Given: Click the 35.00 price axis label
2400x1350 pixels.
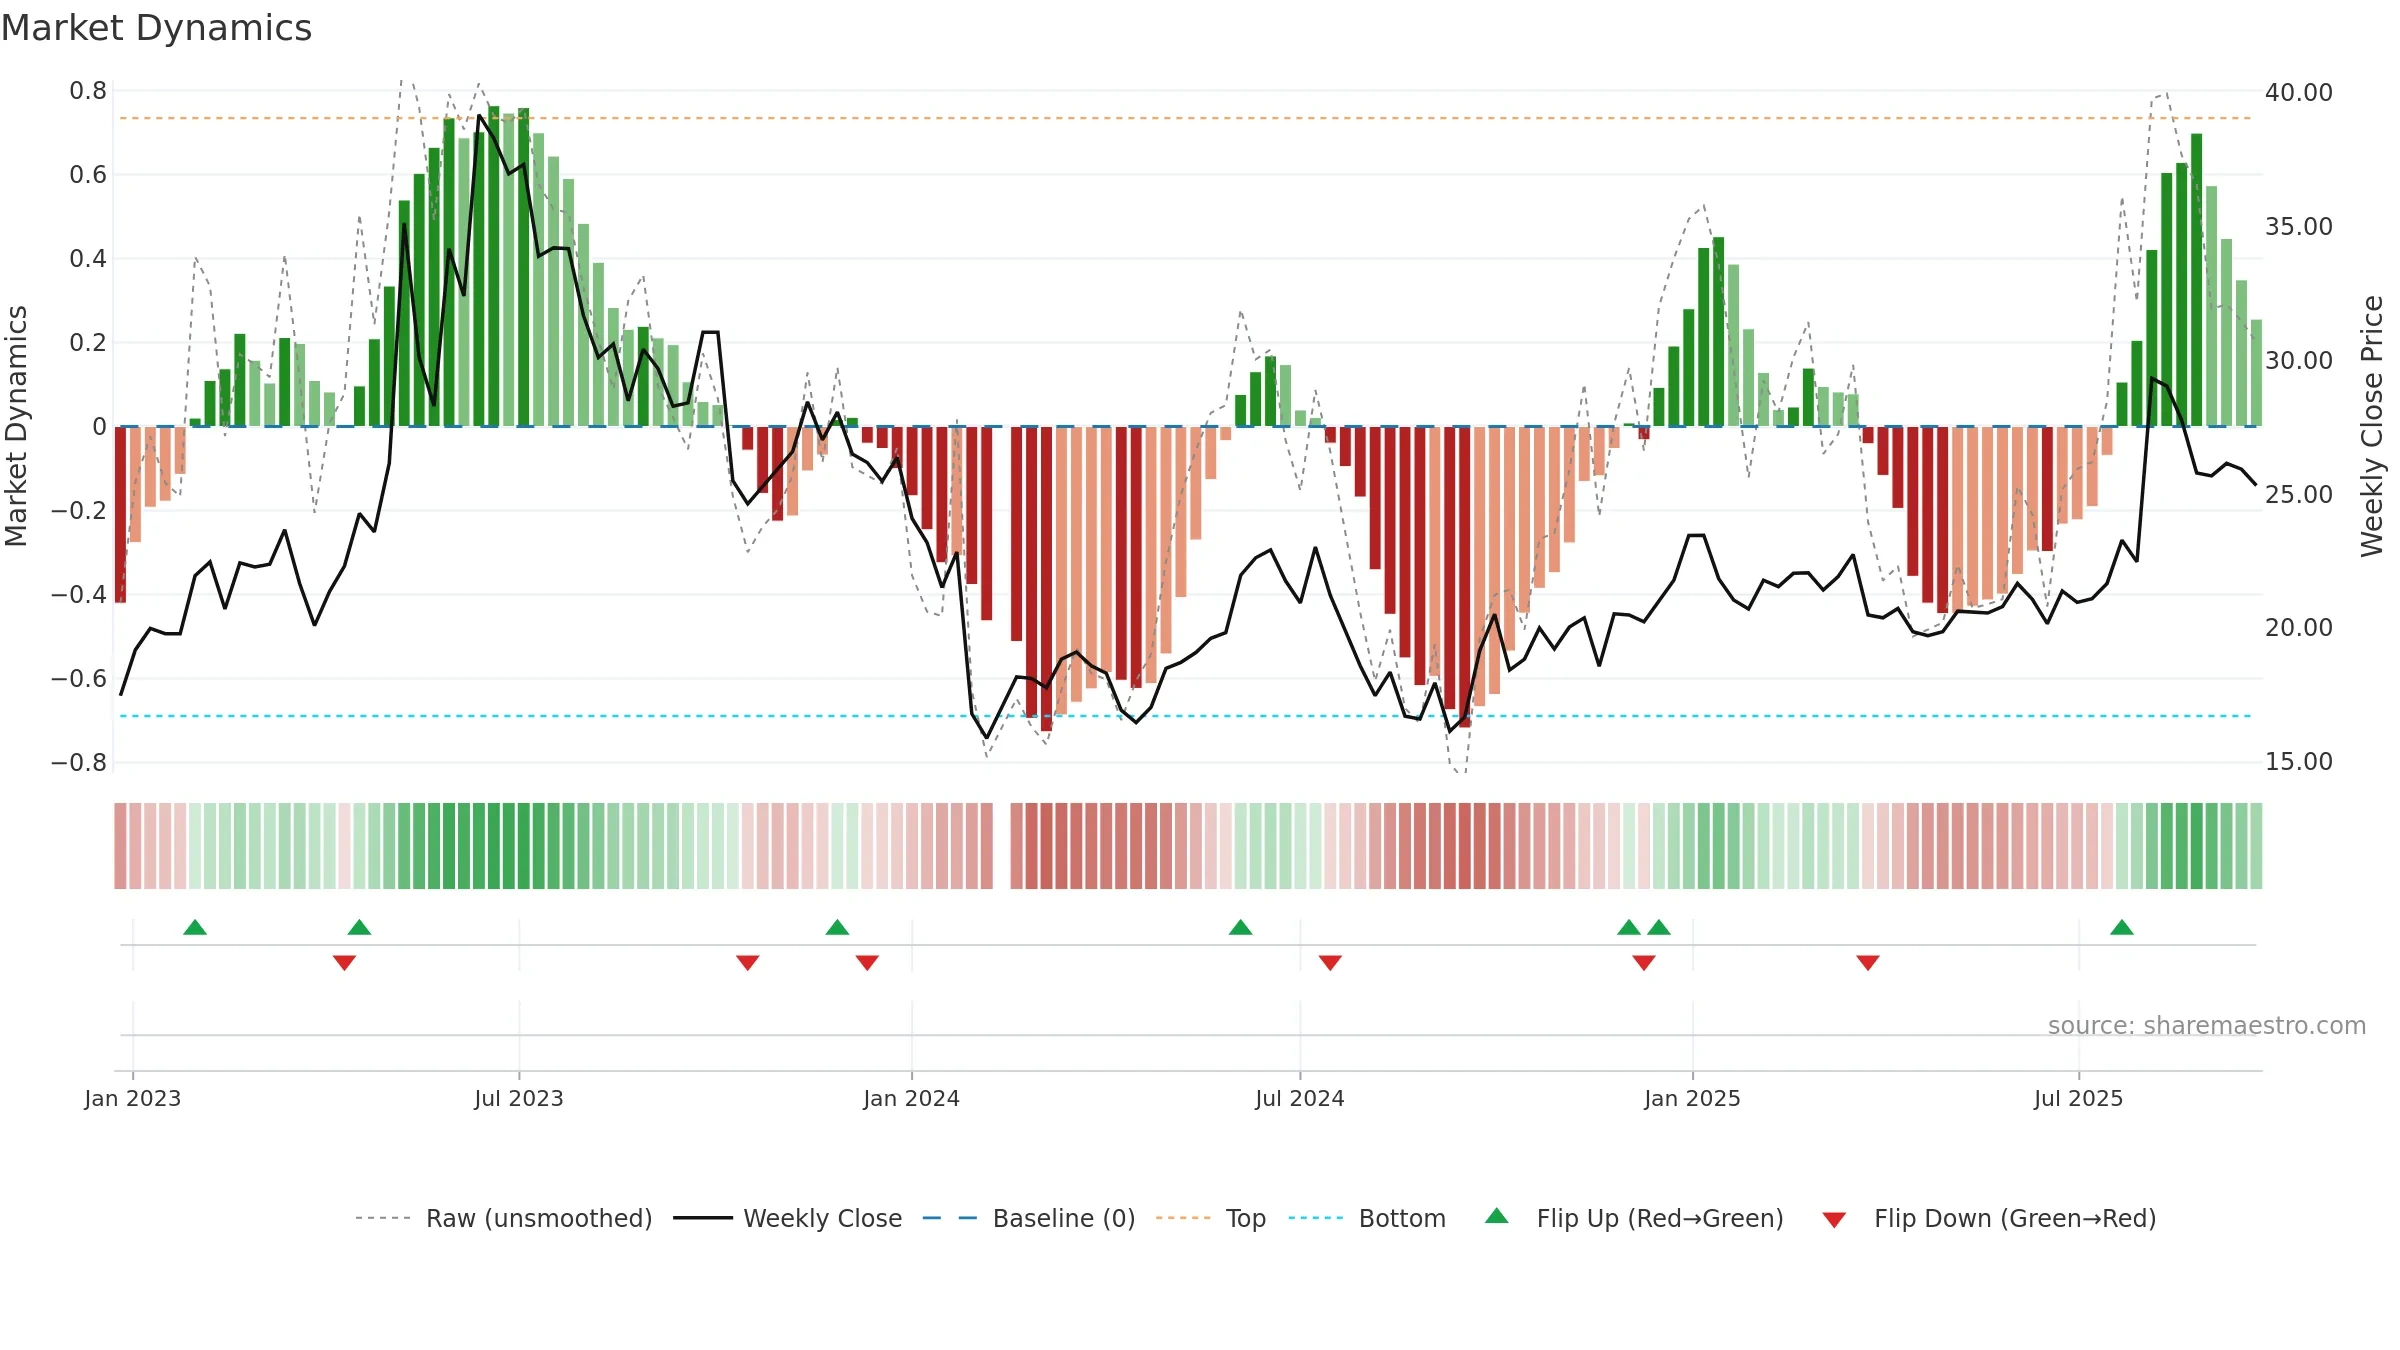Looking at the screenshot, I should (2299, 227).
